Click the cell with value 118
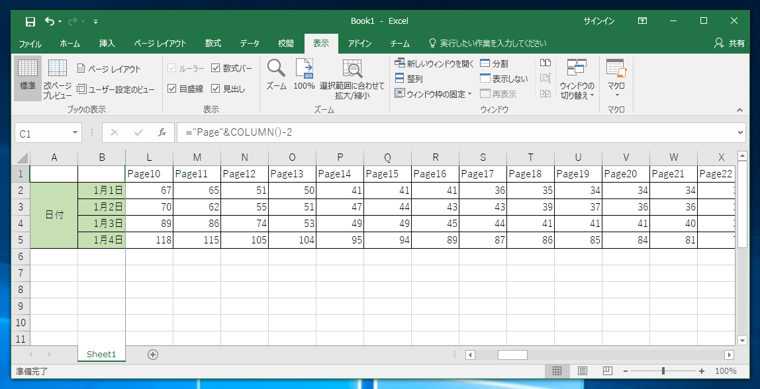The width and height of the screenshot is (760, 389). coord(149,240)
